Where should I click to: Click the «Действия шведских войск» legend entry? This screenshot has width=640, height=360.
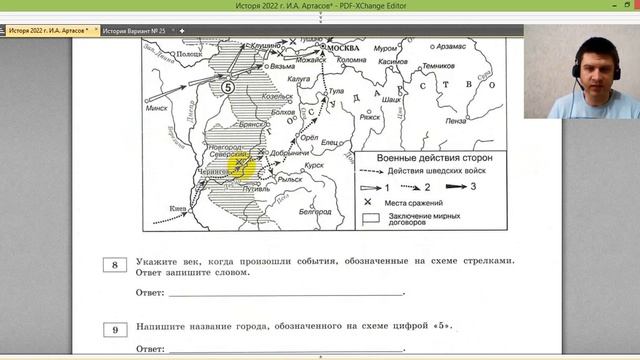[436, 171]
